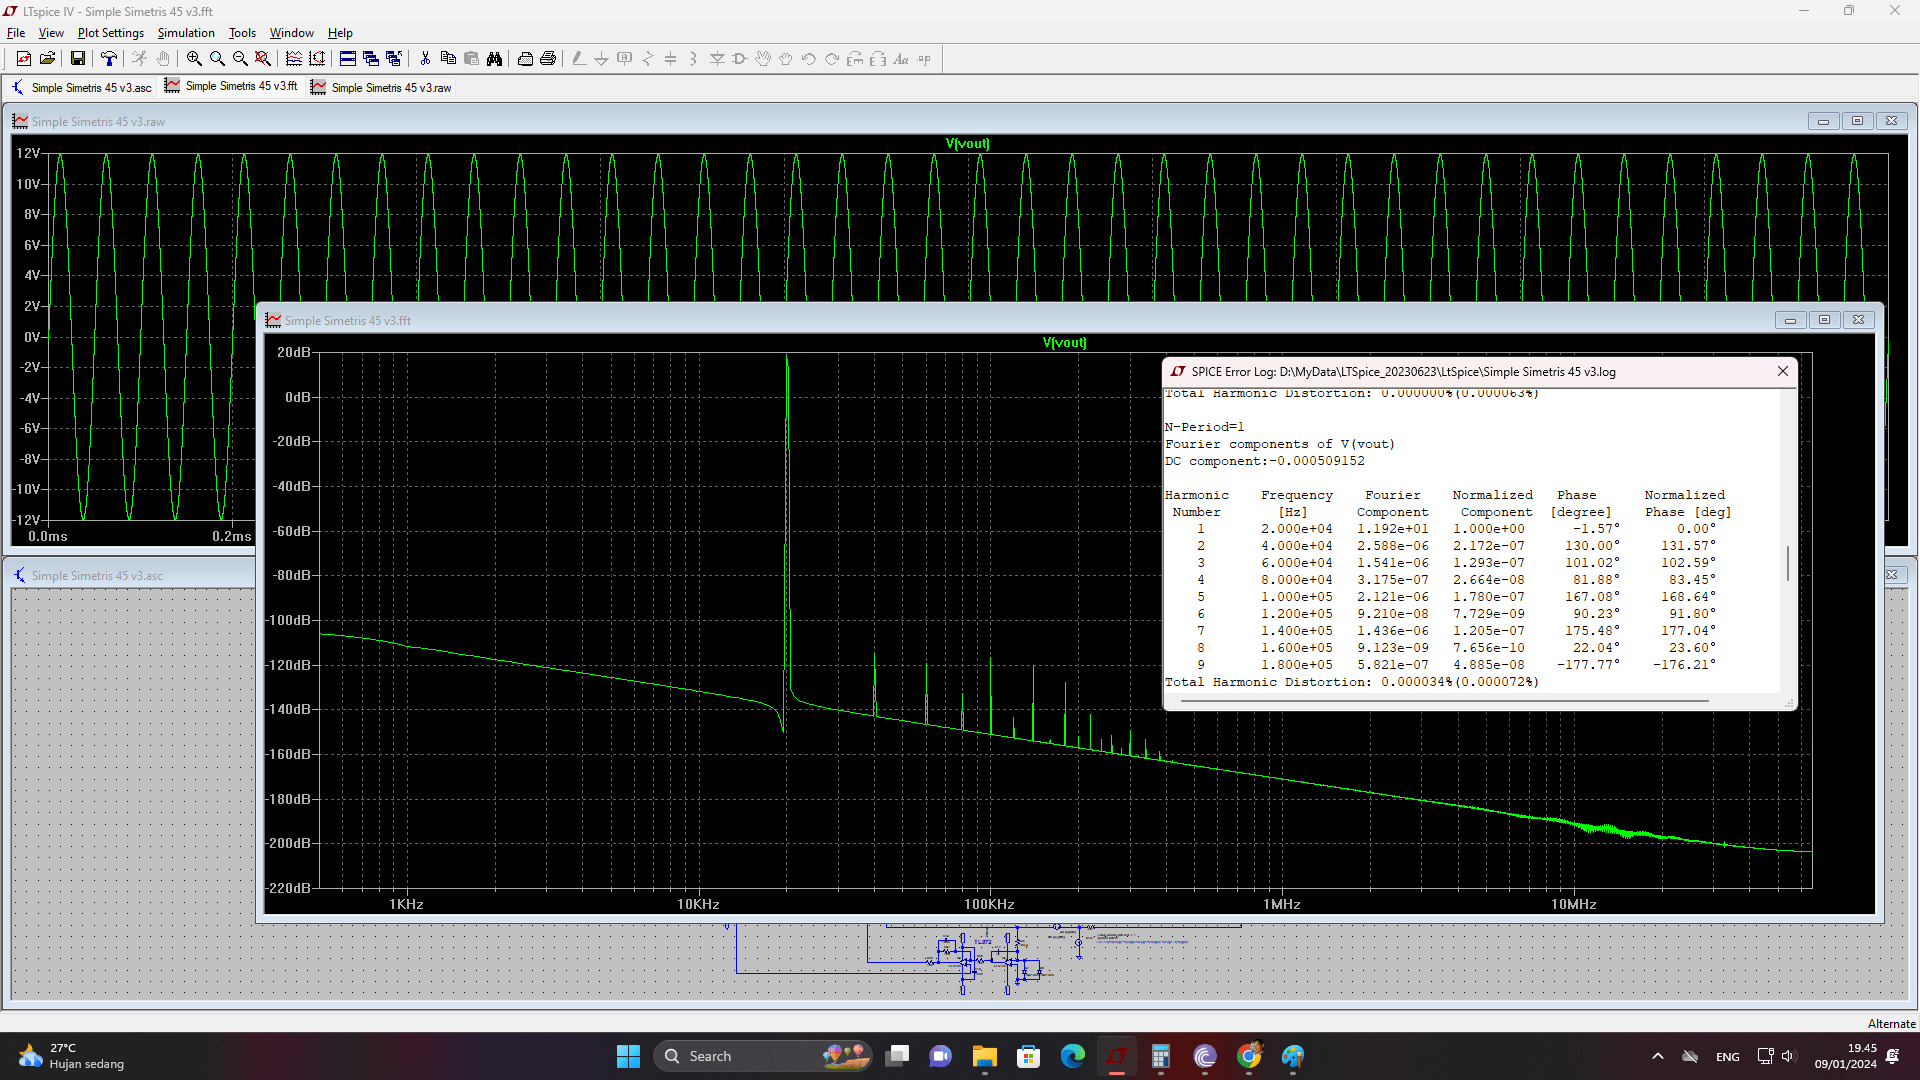Screen dimensions: 1920x1080
Task: Click the 0.2ms time axis label
Action: 231,536
